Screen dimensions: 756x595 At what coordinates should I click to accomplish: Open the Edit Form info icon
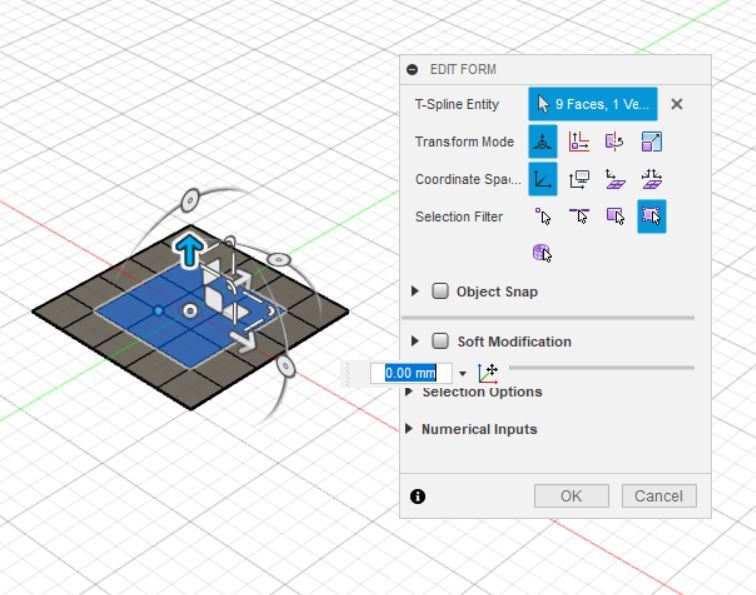point(418,496)
